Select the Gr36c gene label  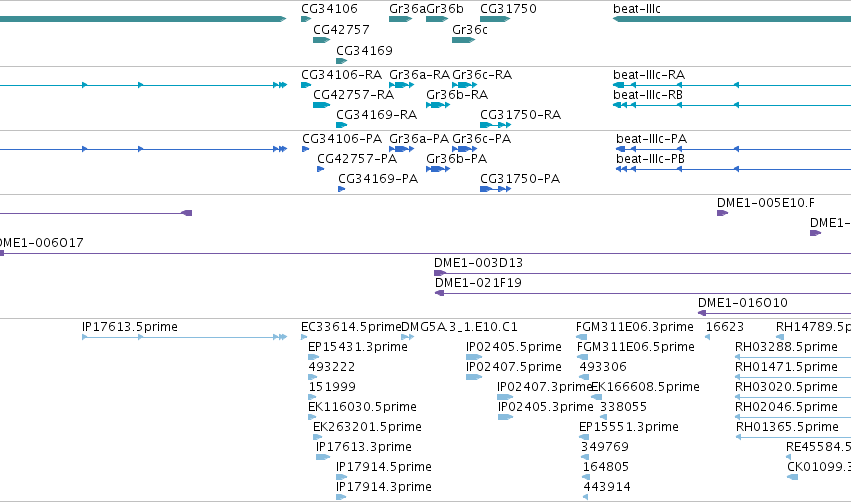pyautogui.click(x=469, y=30)
